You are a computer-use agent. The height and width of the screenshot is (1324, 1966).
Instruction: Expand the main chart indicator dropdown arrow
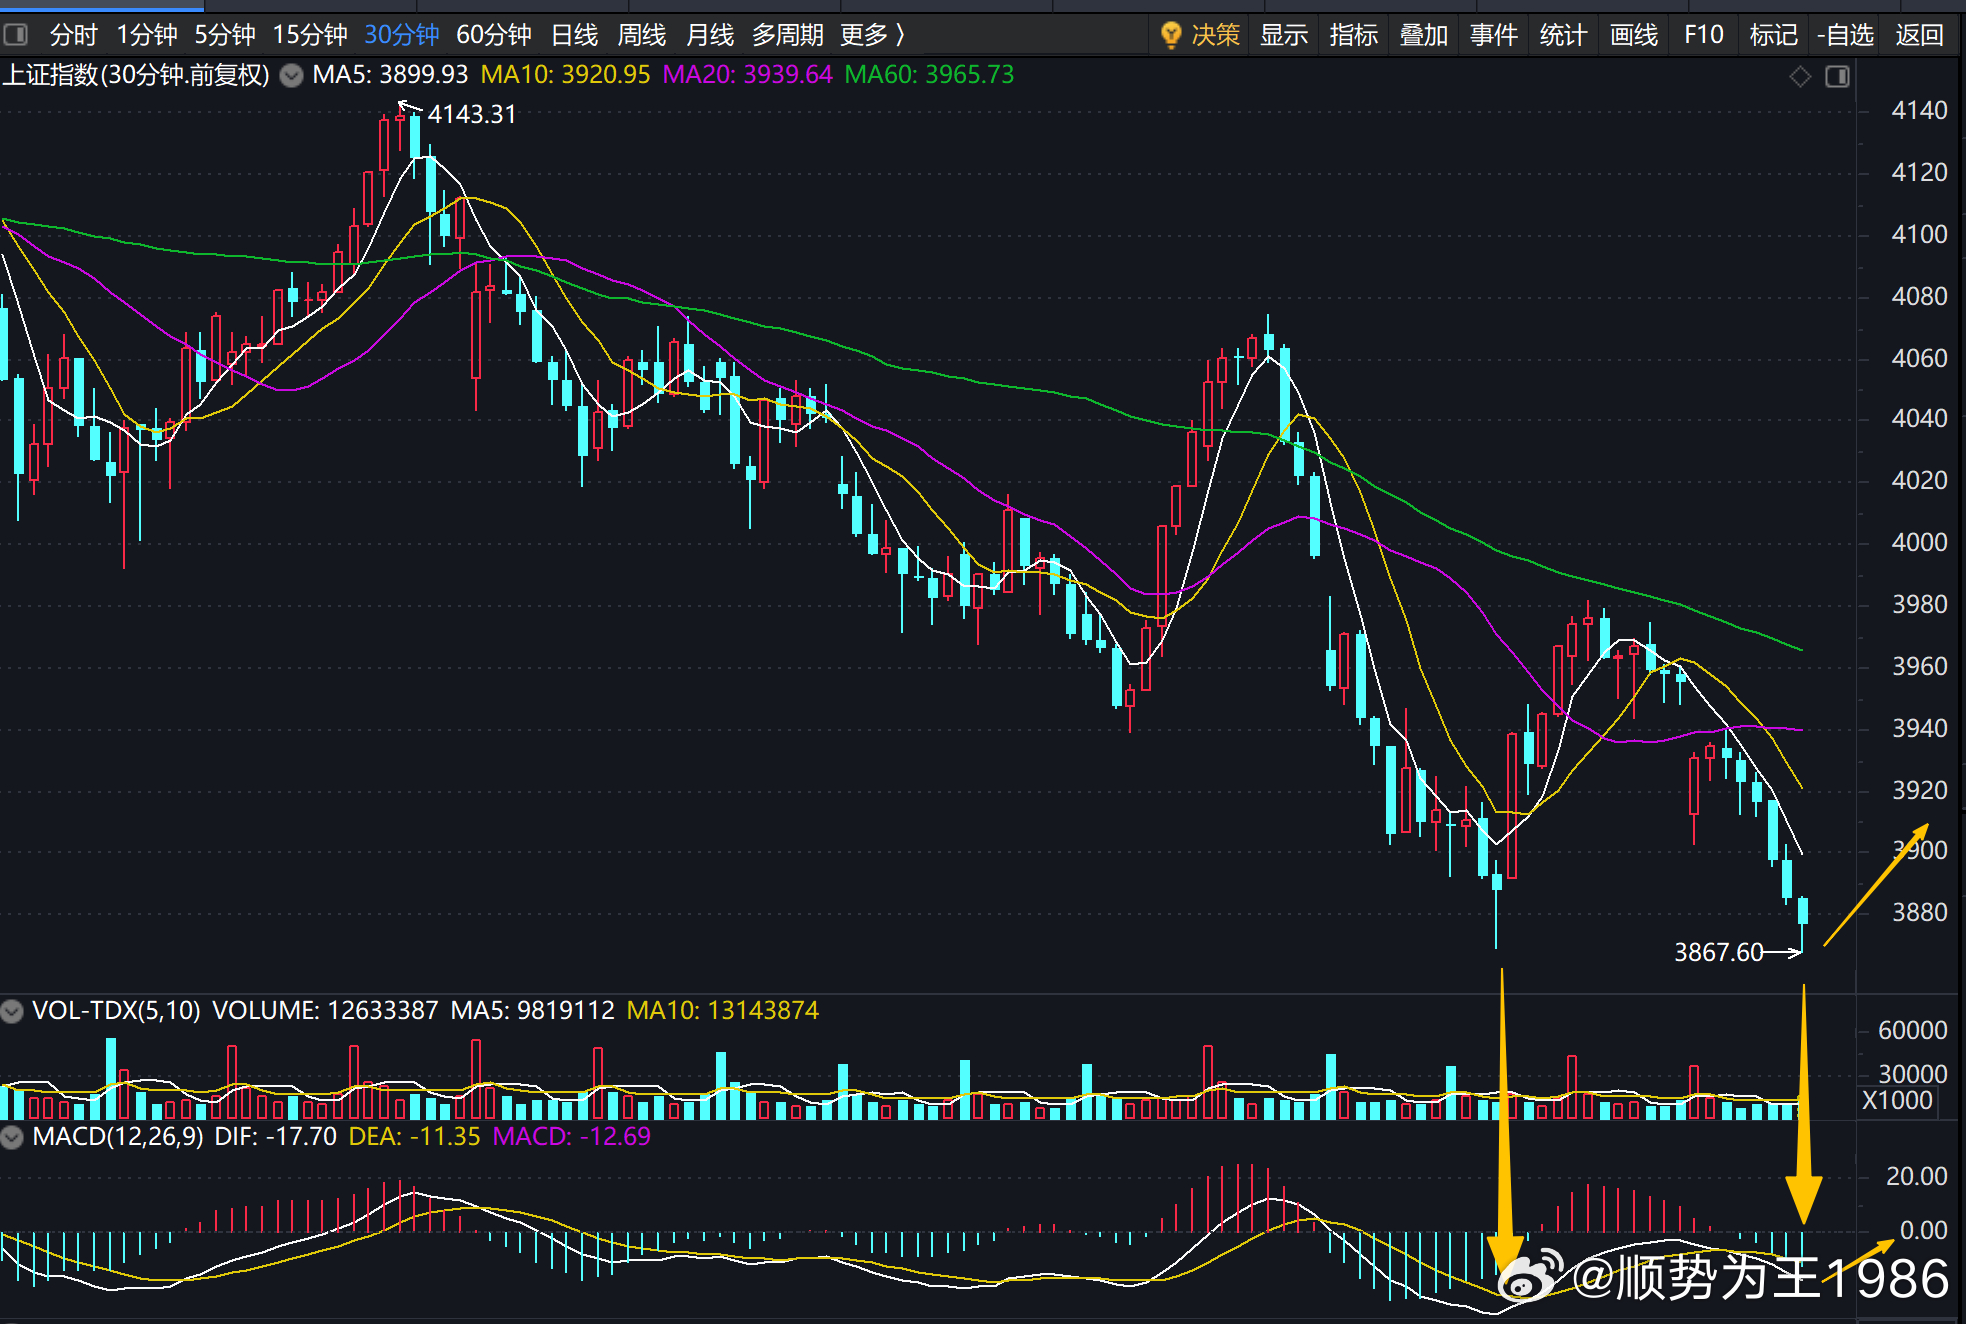click(x=291, y=76)
